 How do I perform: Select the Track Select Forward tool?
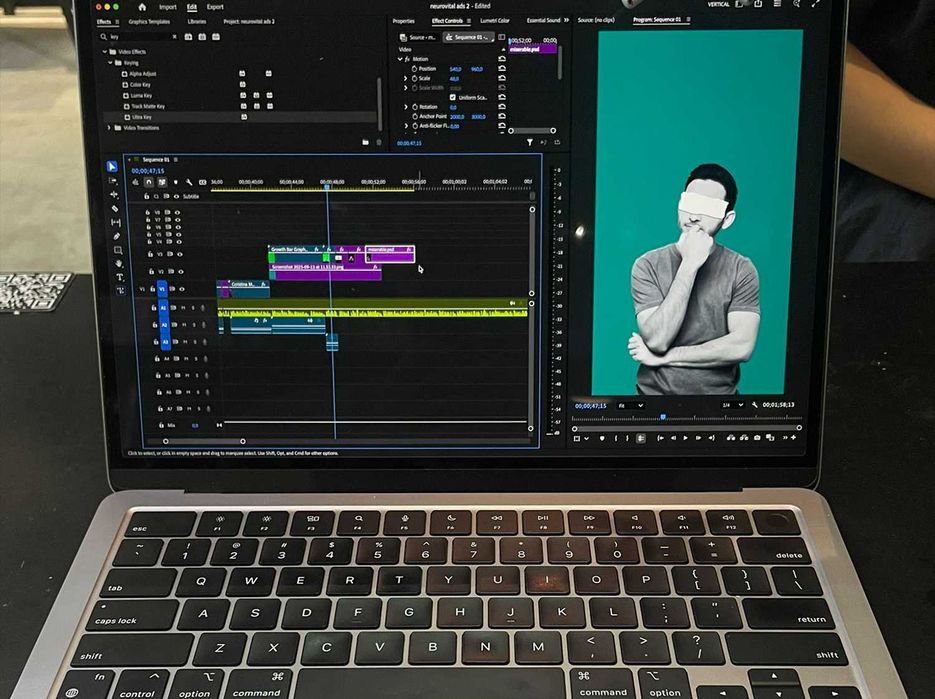[113, 181]
